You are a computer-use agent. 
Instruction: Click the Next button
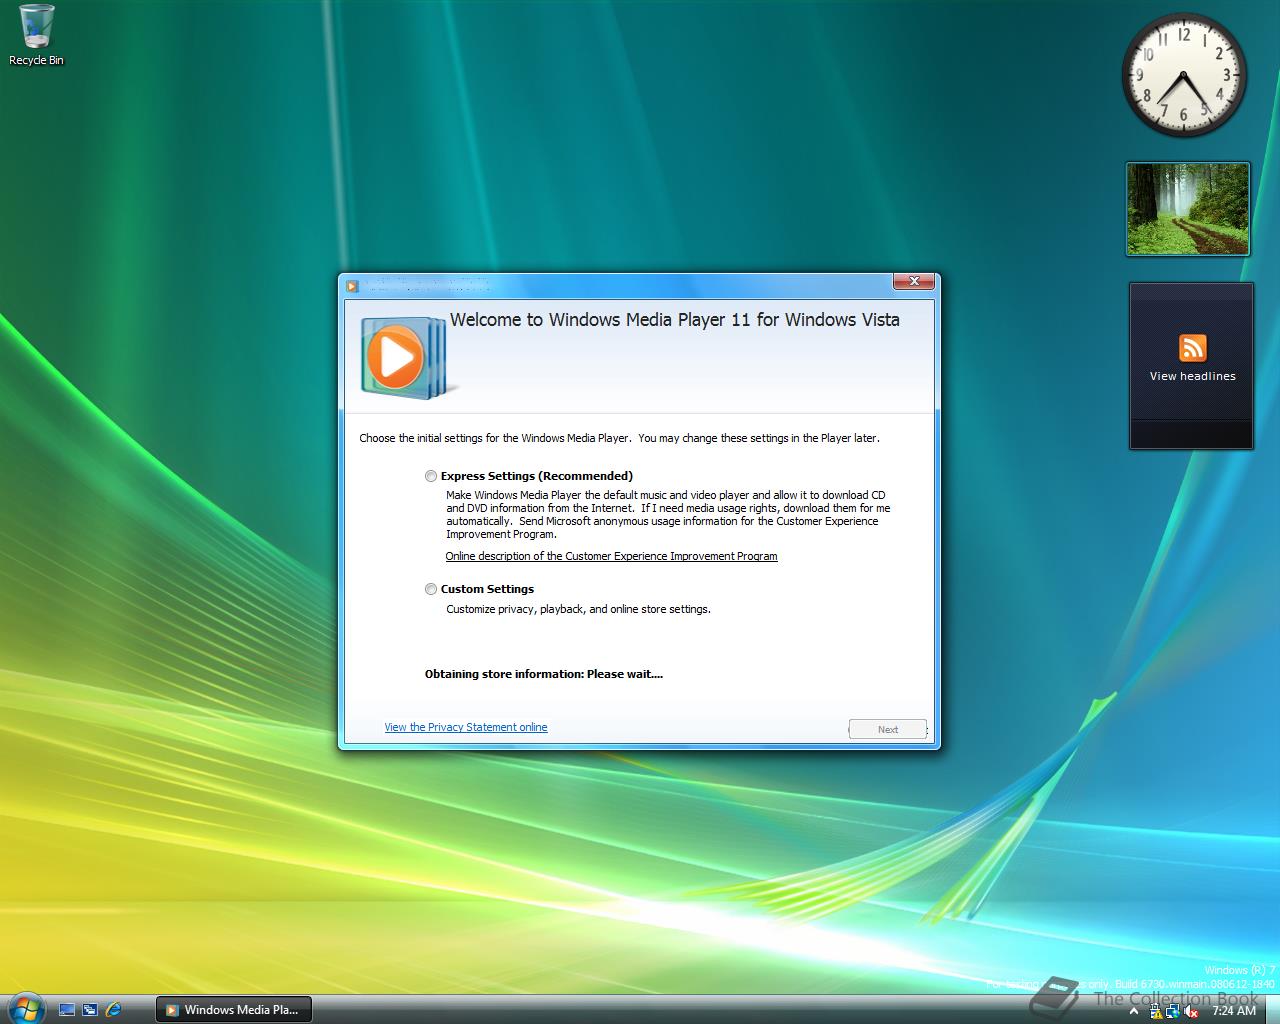[888, 729]
